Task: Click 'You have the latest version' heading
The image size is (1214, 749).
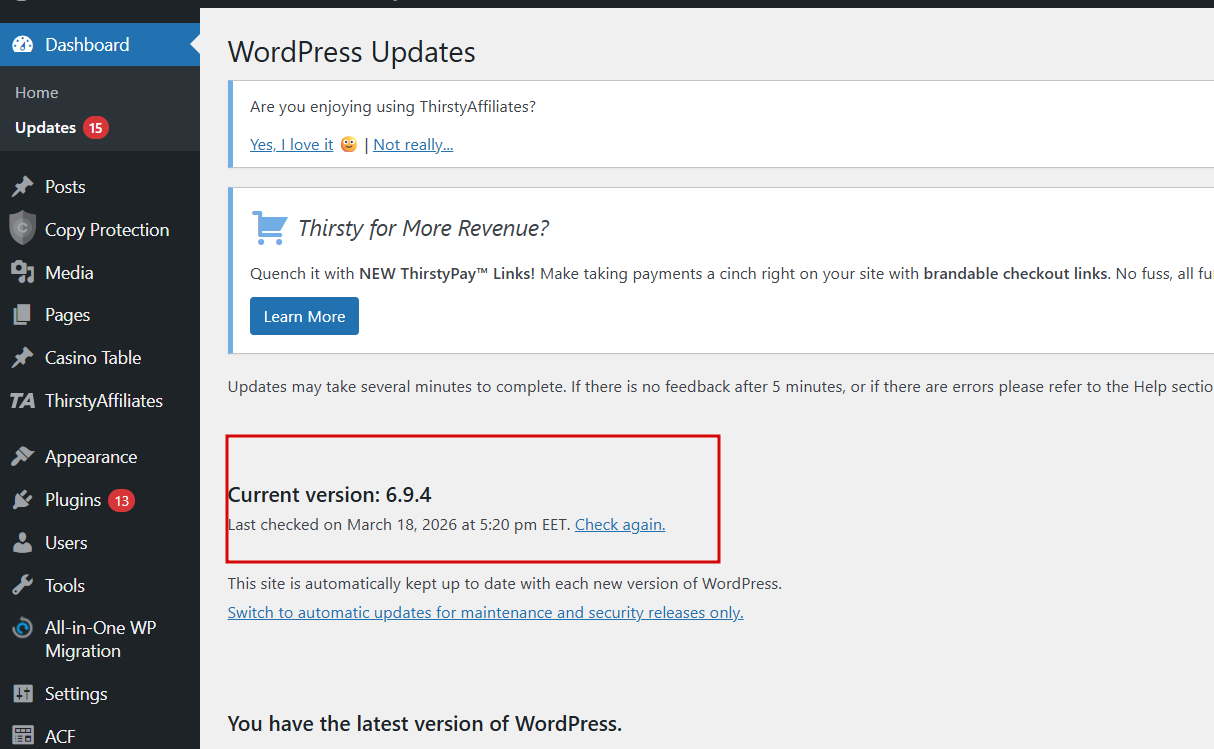Action: pos(425,724)
